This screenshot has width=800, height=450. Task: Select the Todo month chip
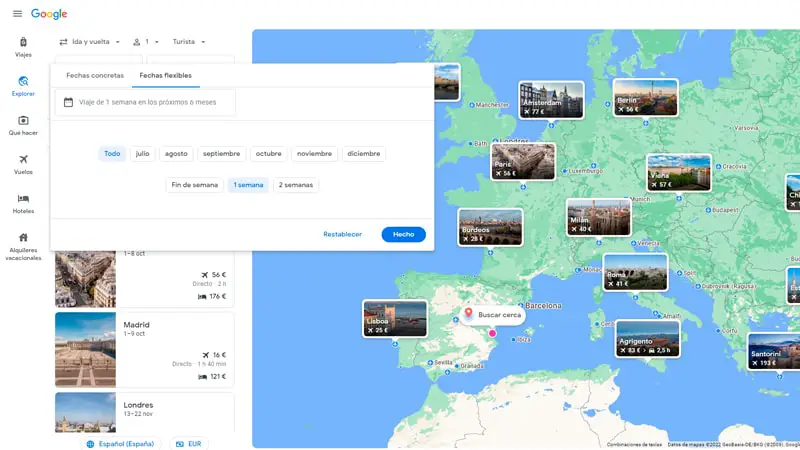tap(112, 154)
